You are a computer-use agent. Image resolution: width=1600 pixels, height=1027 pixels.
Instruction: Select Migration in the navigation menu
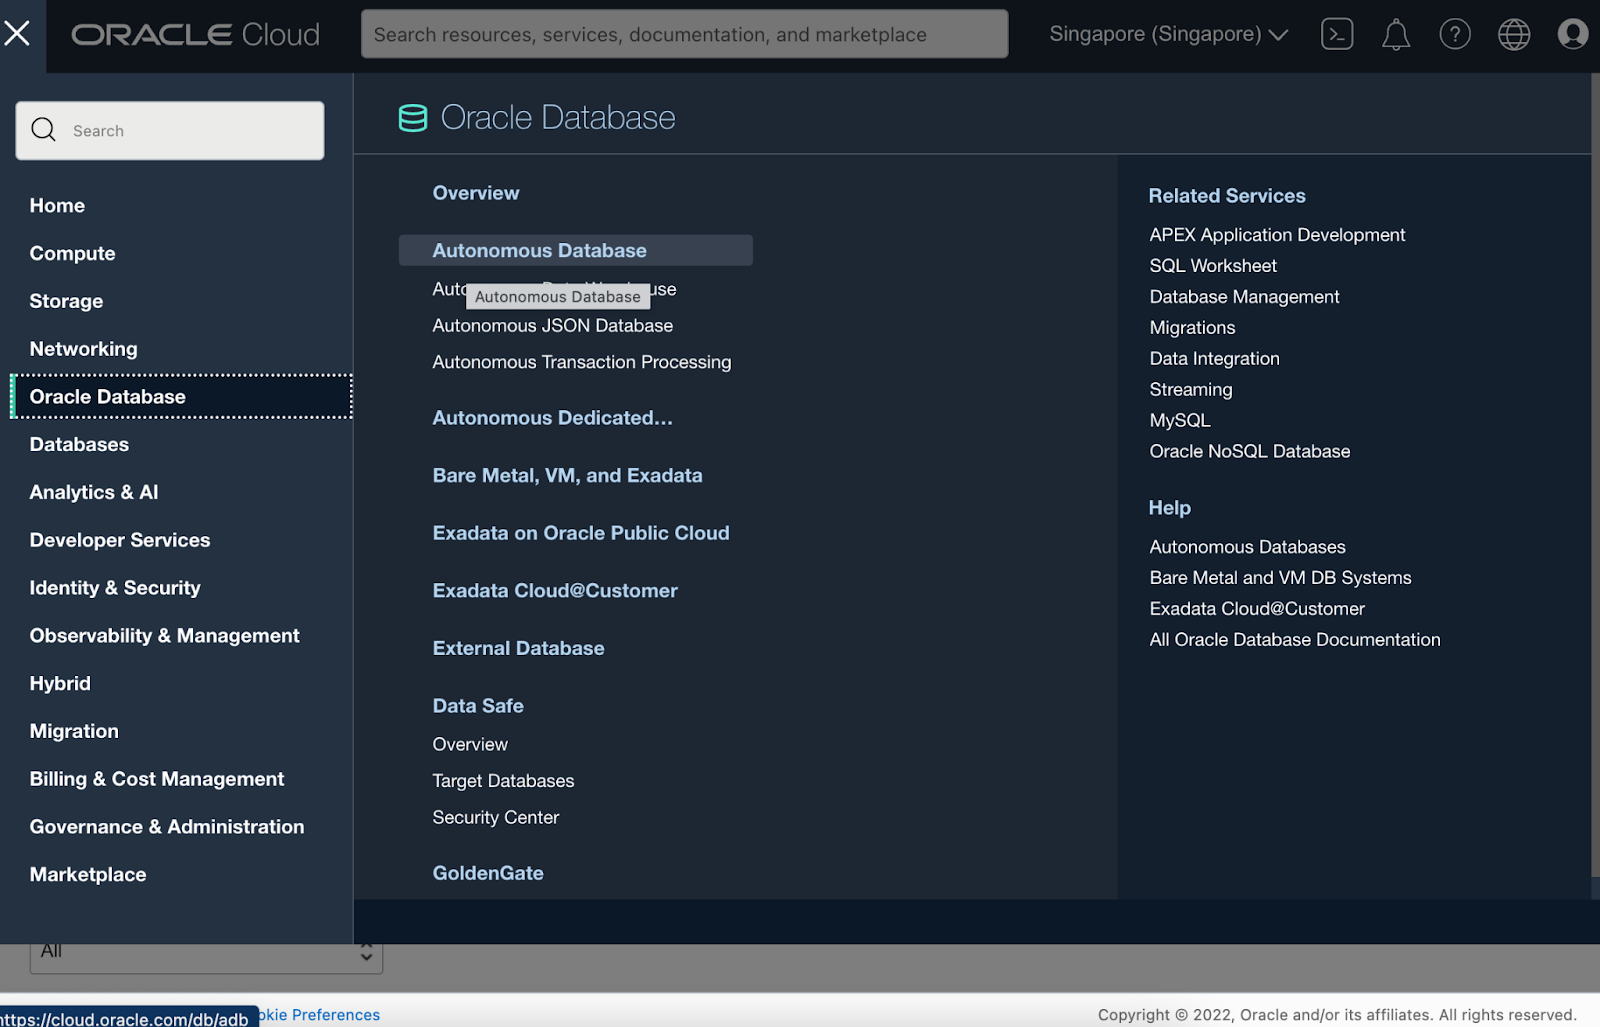[74, 731]
